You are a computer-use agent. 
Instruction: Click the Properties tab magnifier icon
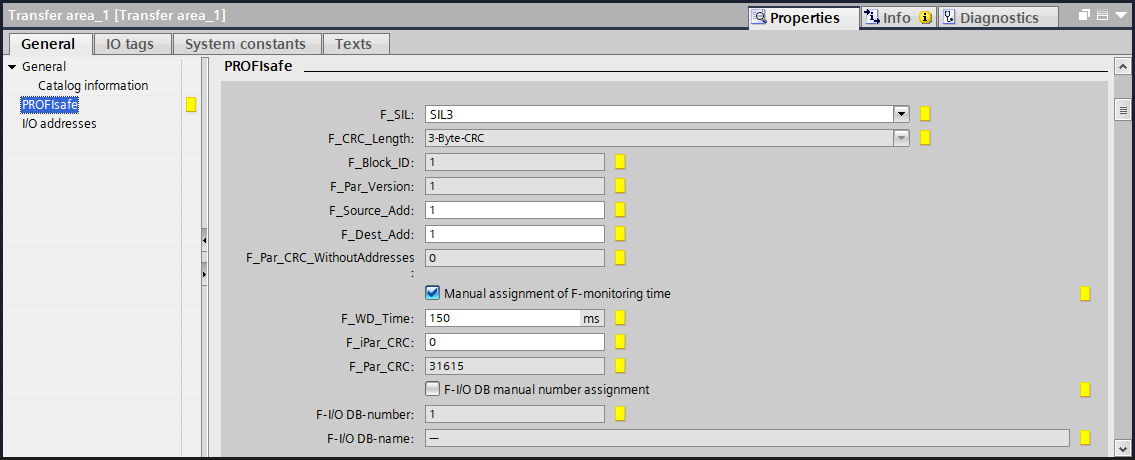pyautogui.click(x=759, y=17)
